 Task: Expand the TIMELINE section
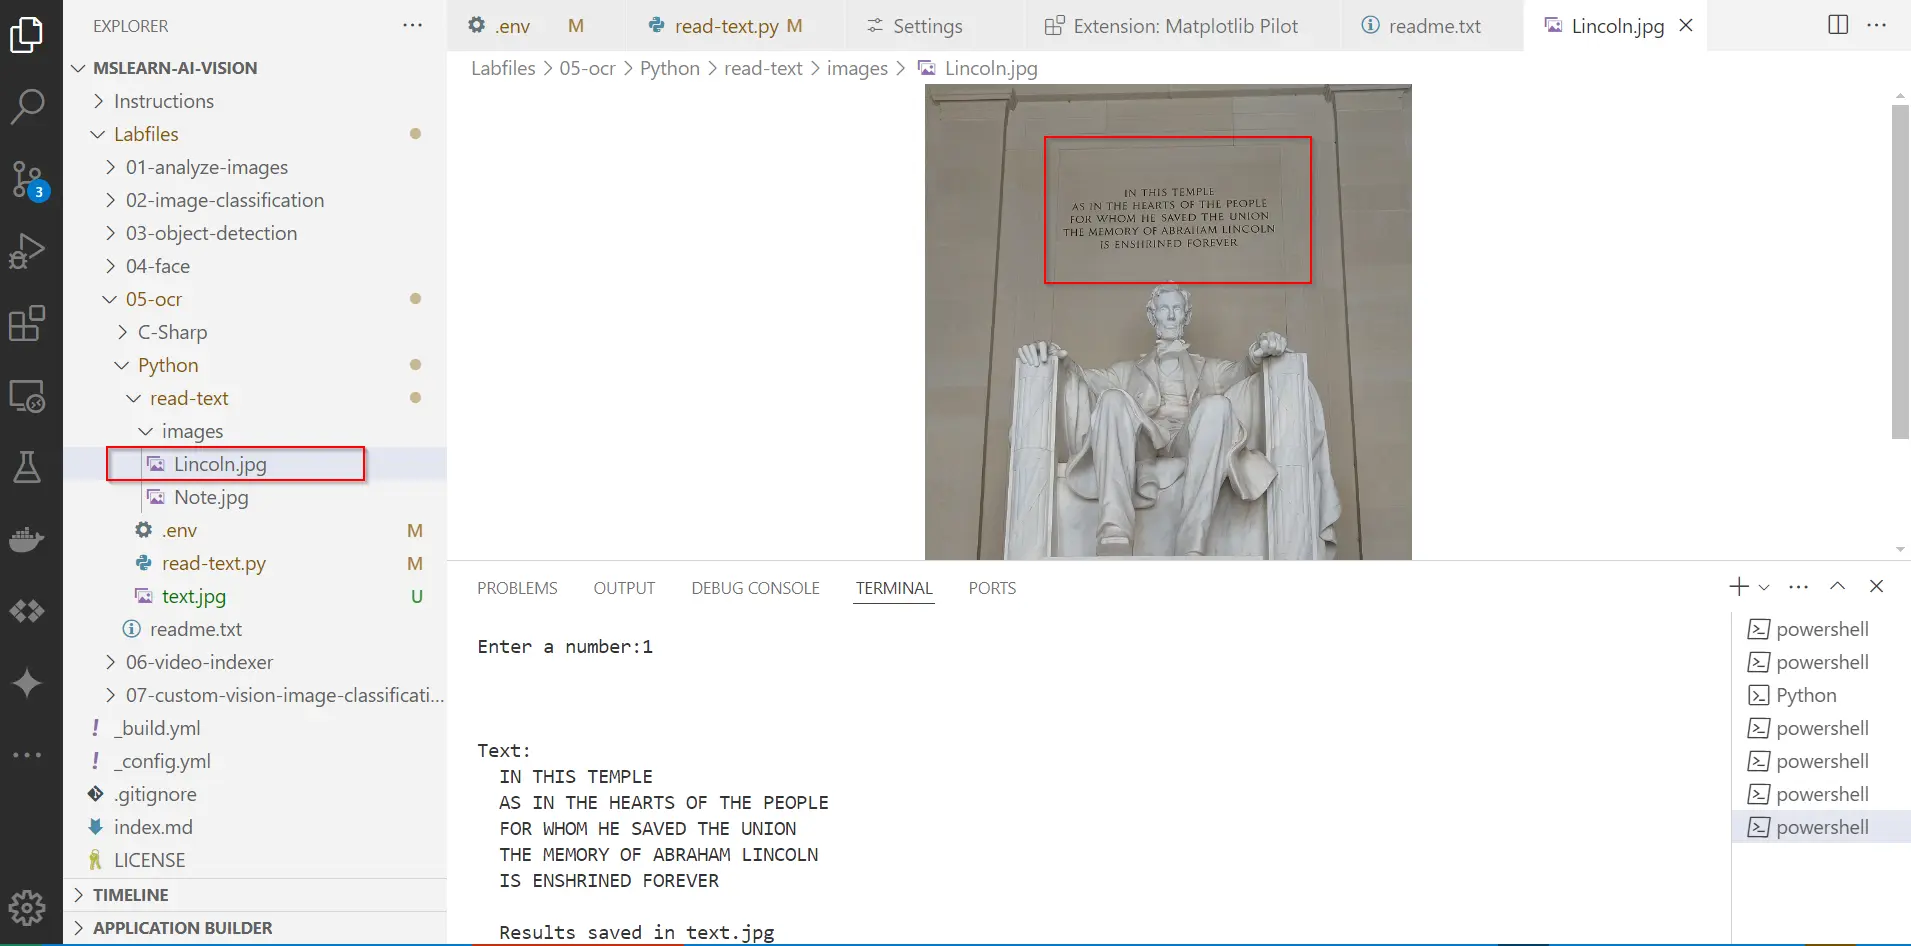click(130, 895)
